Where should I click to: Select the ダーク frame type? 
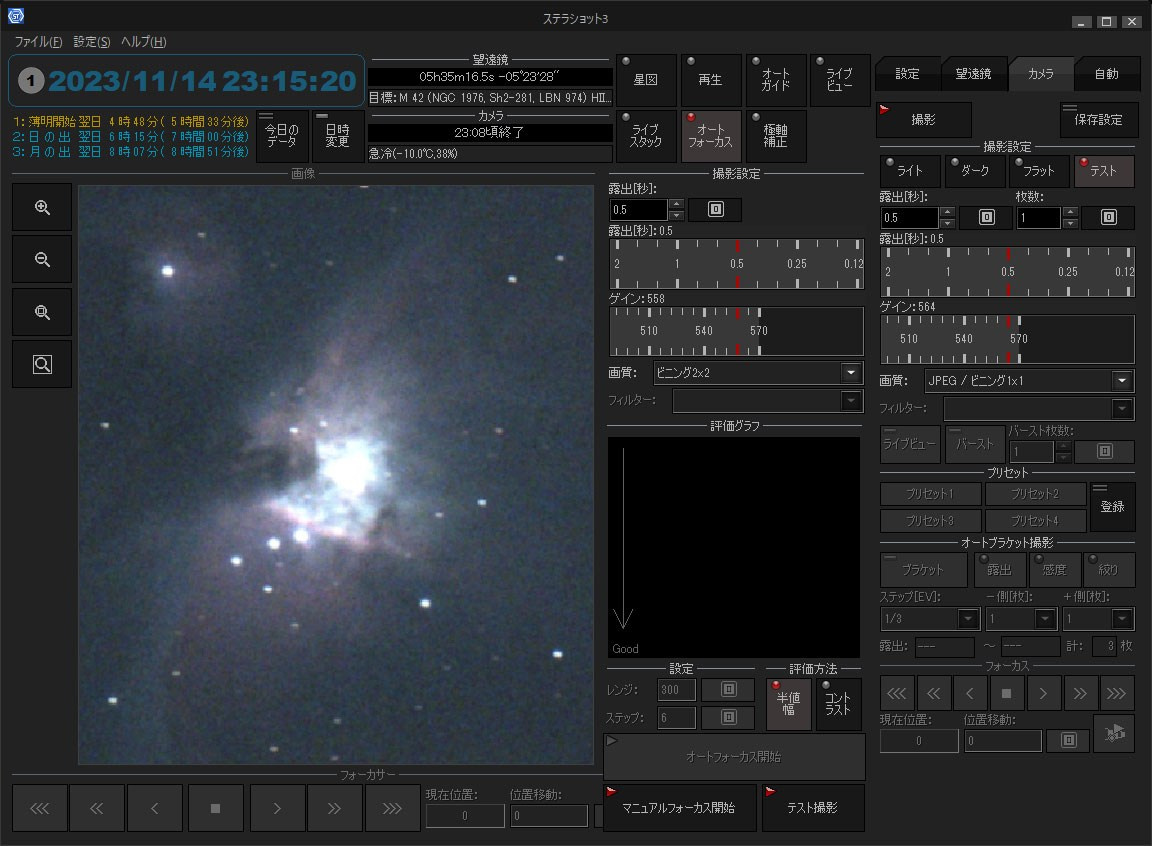click(974, 171)
